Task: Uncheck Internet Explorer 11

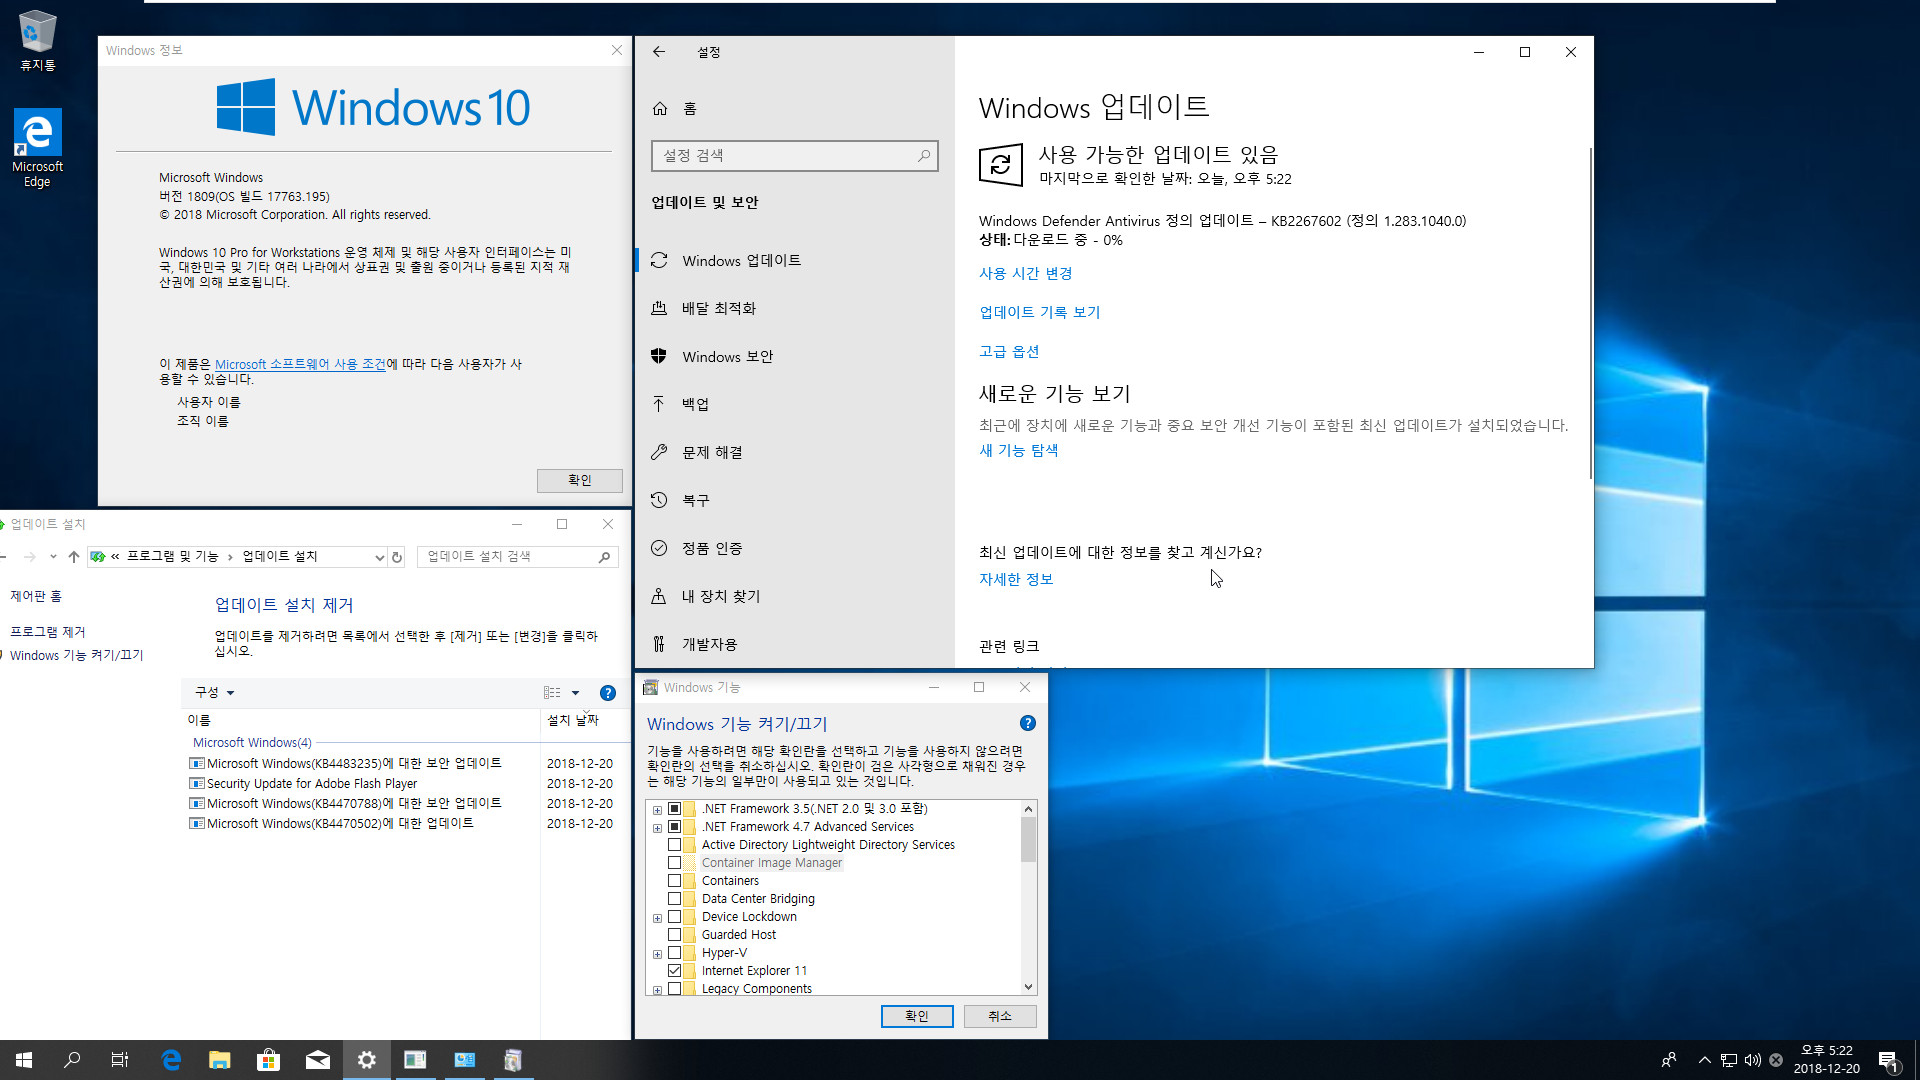Action: (x=675, y=971)
